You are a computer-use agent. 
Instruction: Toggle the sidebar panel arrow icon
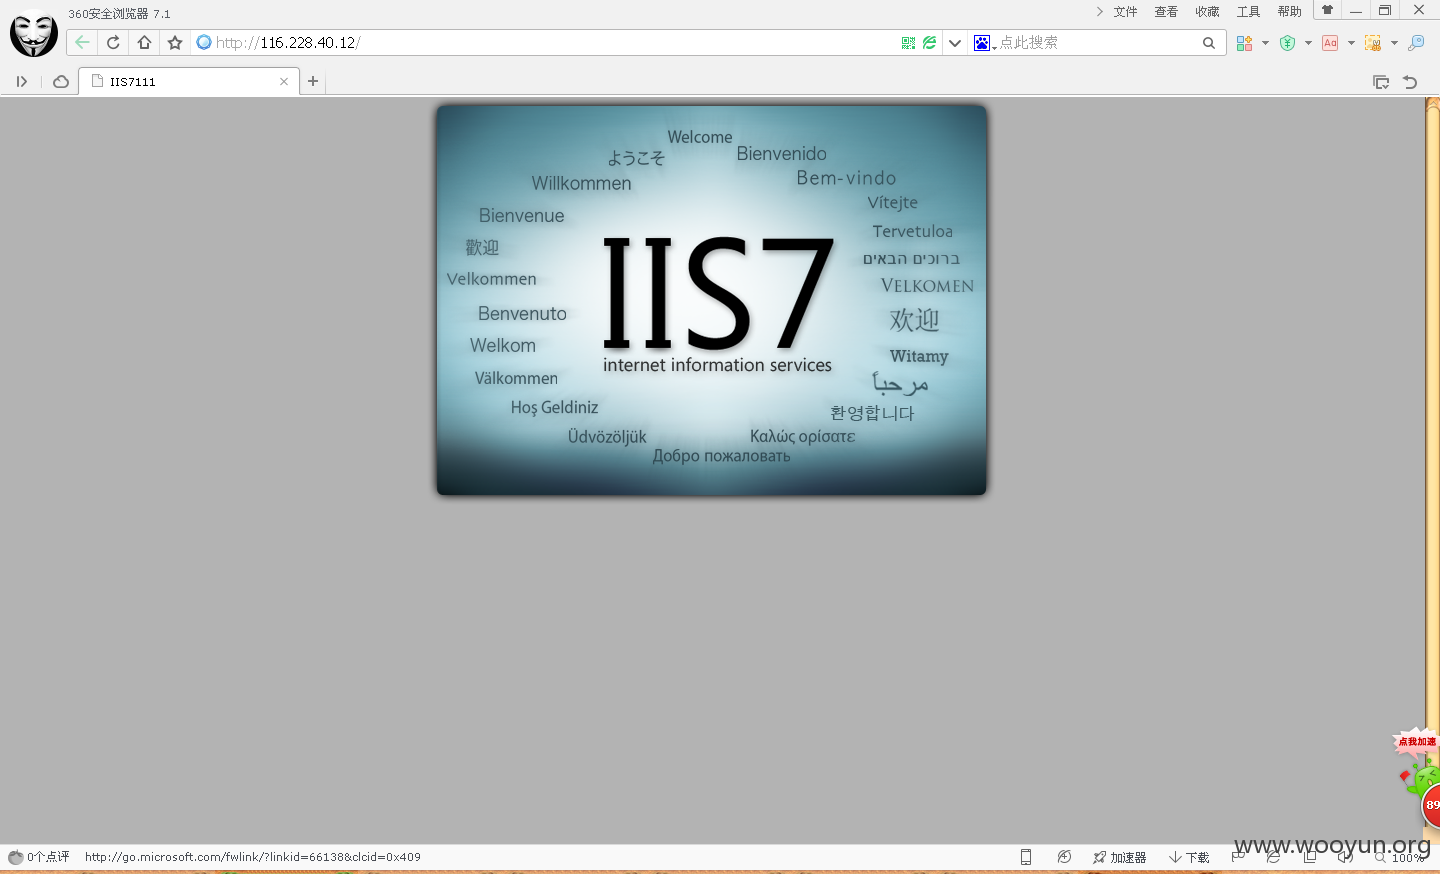coord(22,82)
